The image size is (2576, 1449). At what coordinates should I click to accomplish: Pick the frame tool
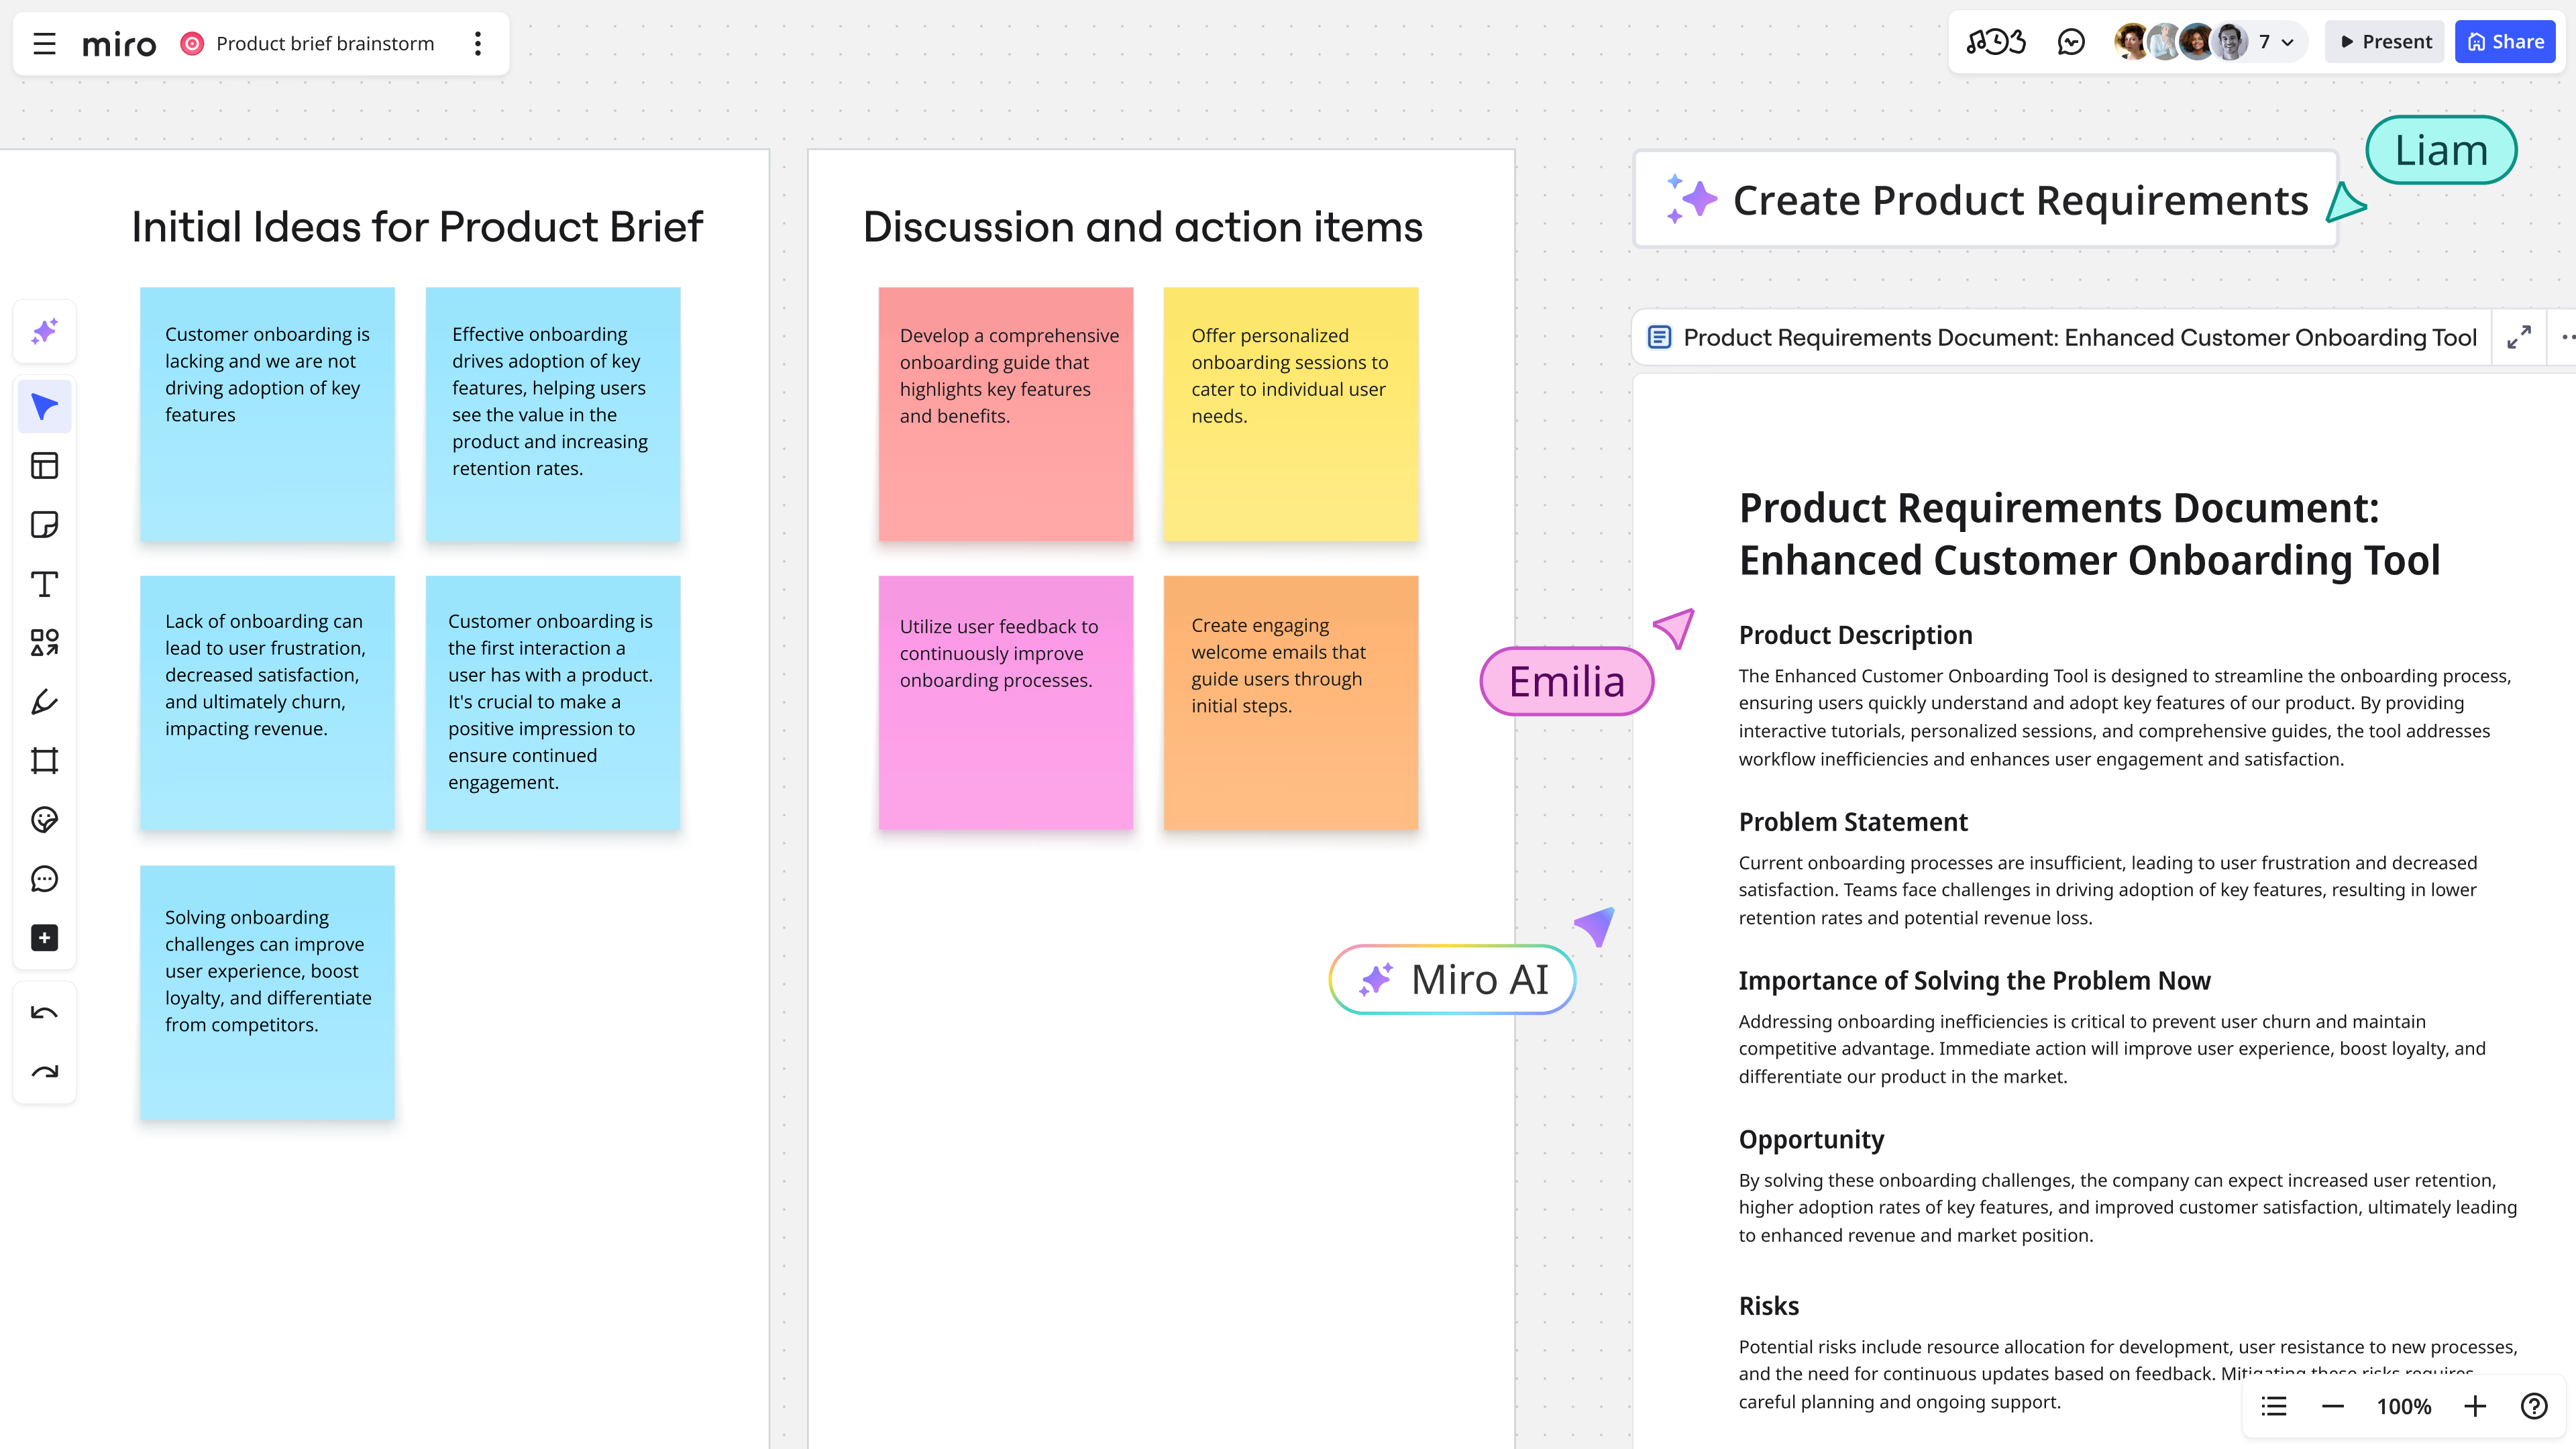[44, 761]
